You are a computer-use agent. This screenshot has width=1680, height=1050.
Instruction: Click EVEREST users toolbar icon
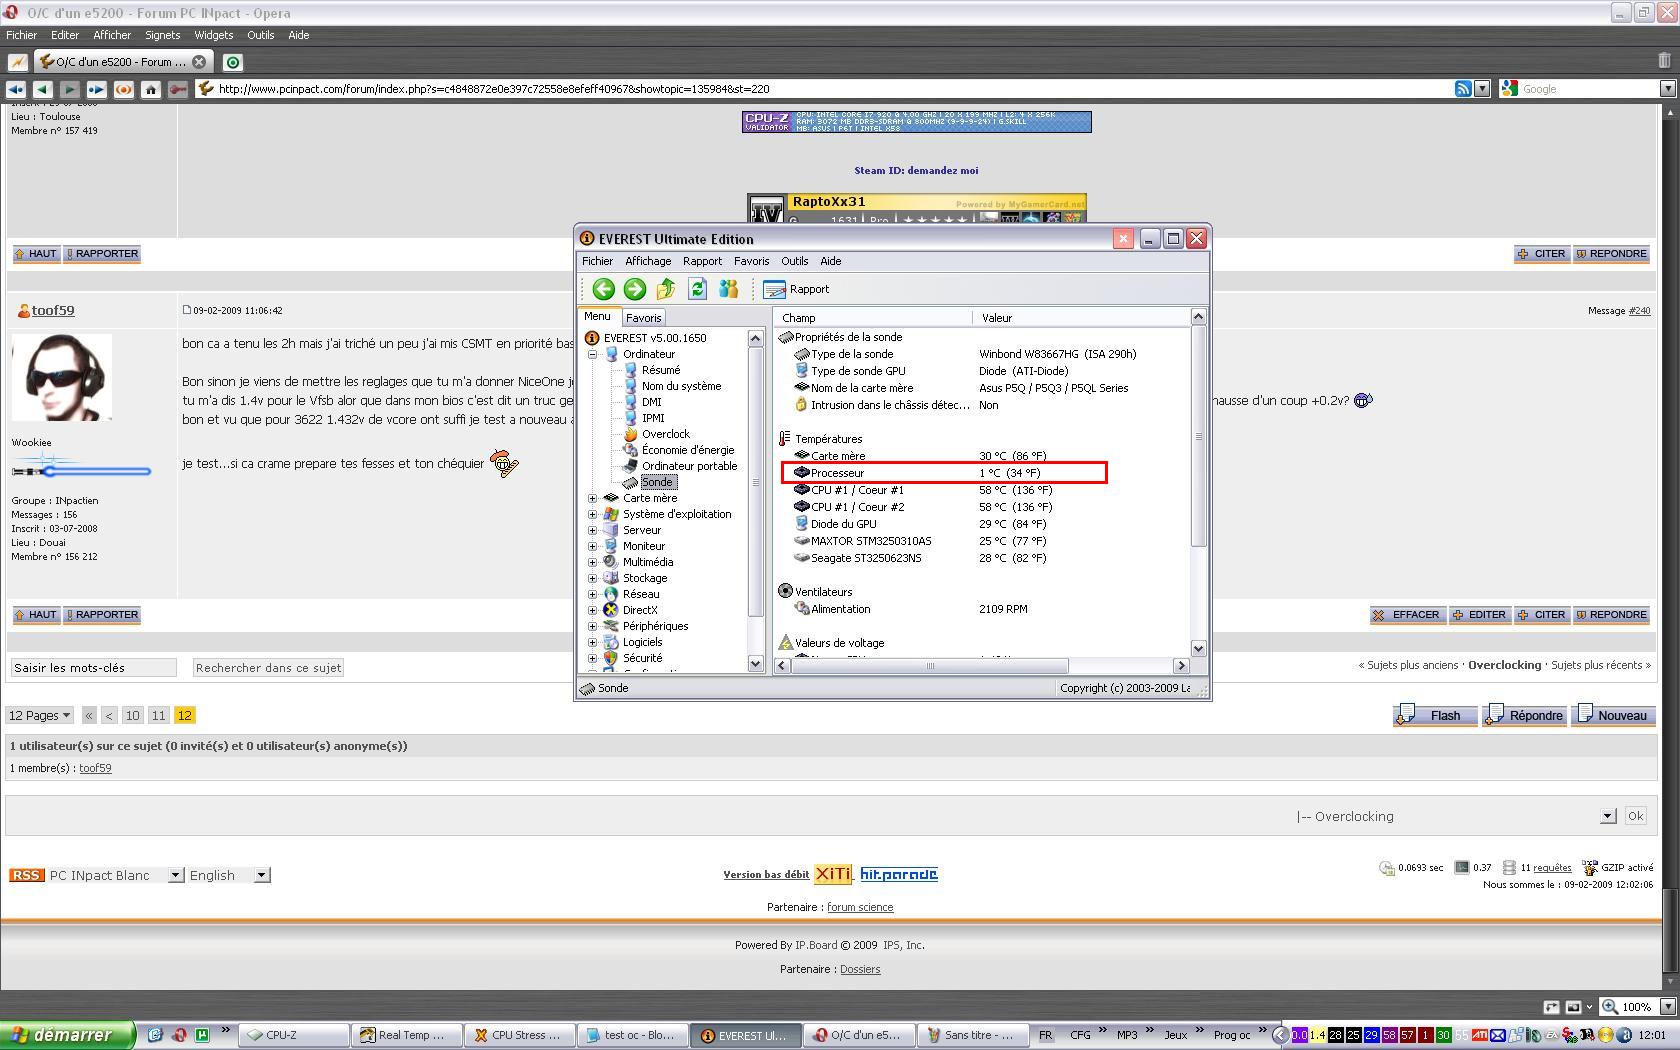pyautogui.click(x=728, y=289)
